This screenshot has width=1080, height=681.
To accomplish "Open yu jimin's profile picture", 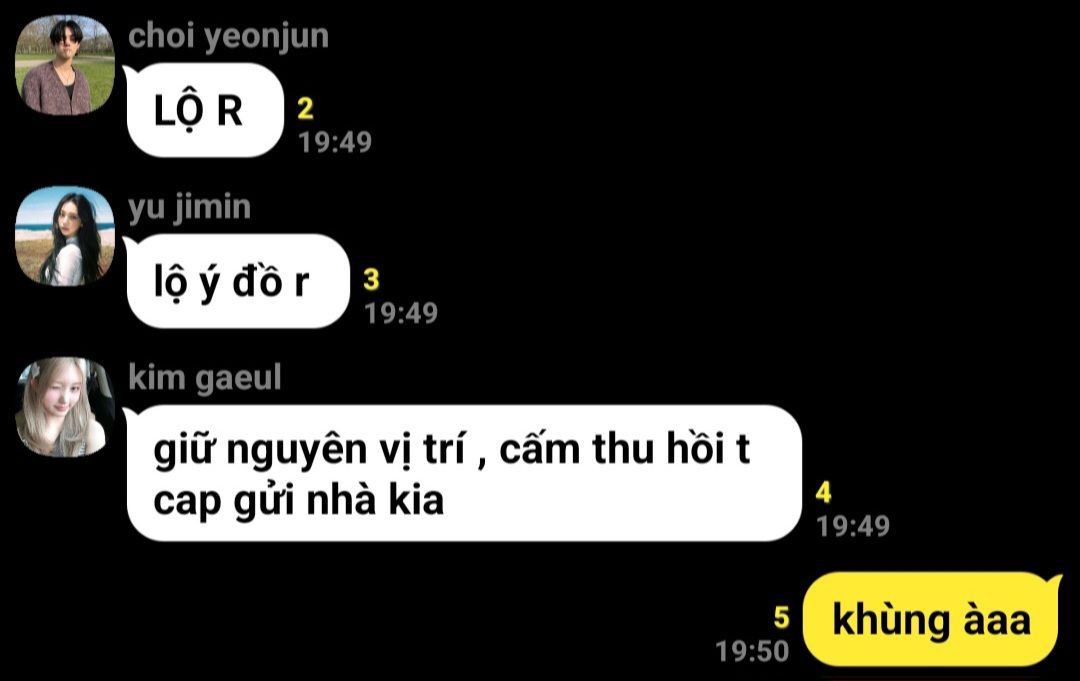I will click(65, 235).
